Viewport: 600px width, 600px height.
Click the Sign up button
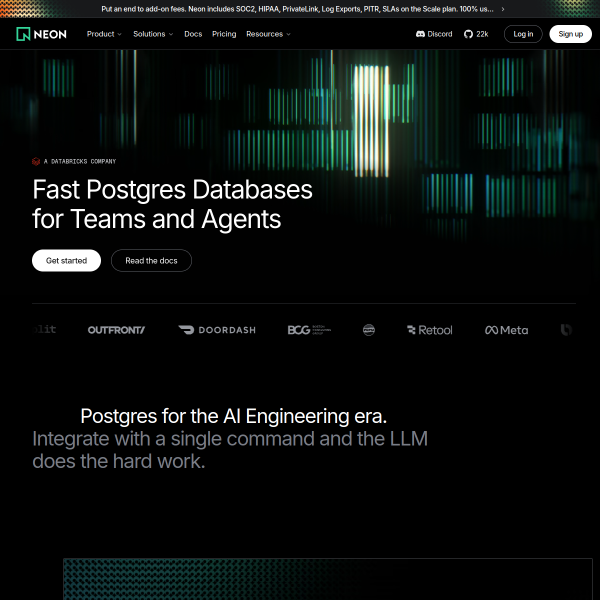coord(570,34)
